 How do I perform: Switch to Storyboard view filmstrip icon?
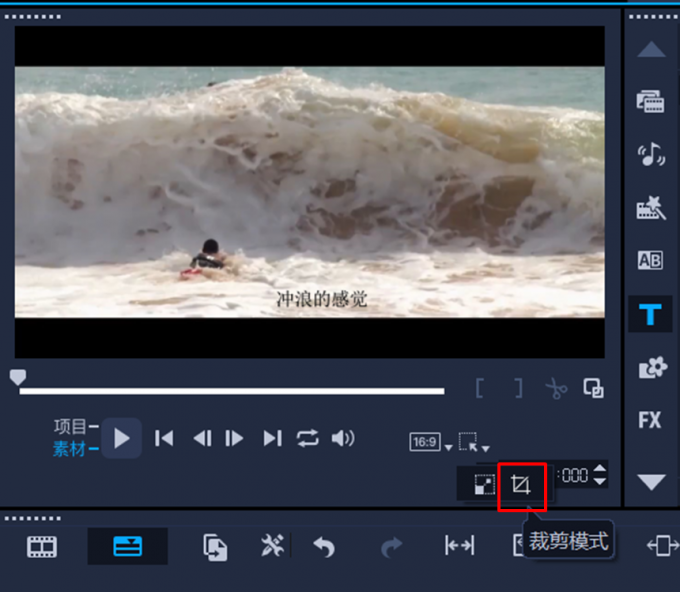point(42,547)
